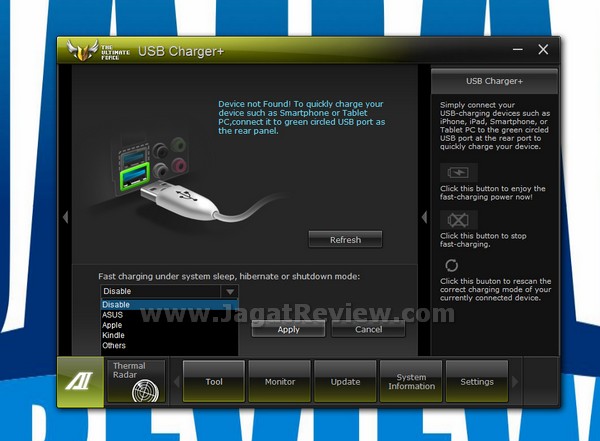Select Others in the dropdown list

pyautogui.click(x=169, y=345)
